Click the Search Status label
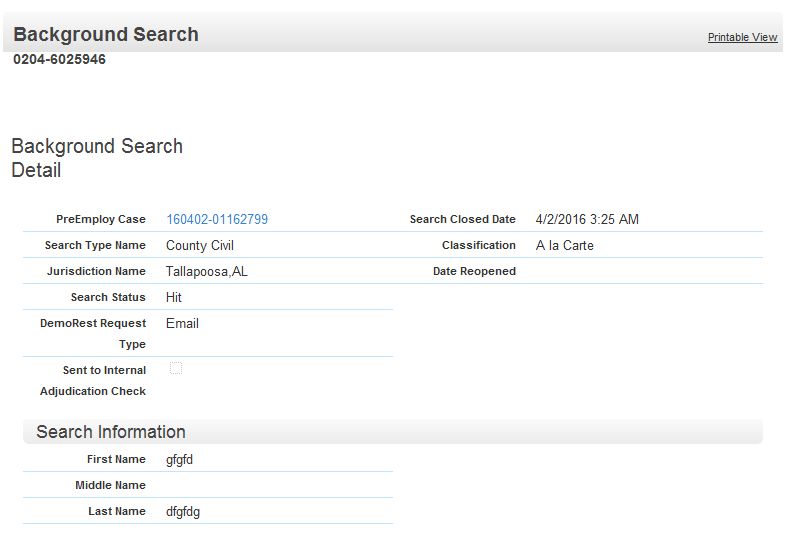Screen dimensions: 798x533 [x=108, y=297]
